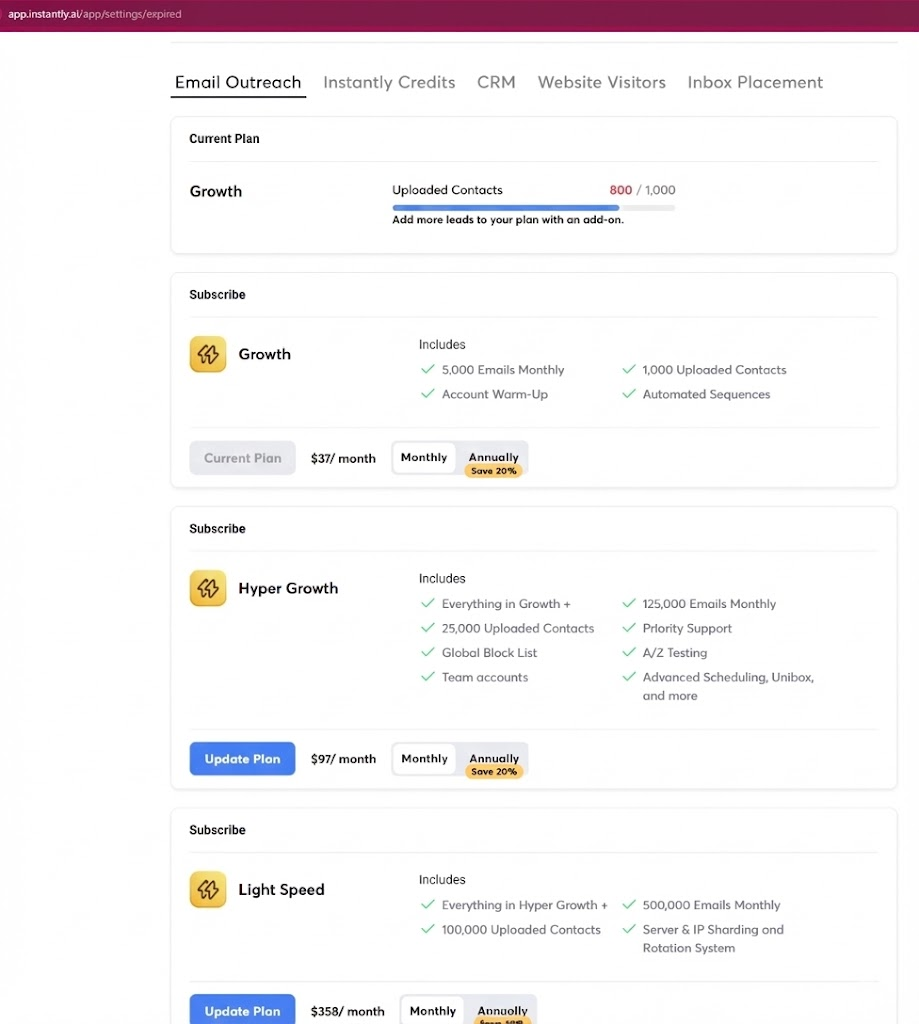The width and height of the screenshot is (919, 1024).
Task: Click '125,000 Emails Monthly' feature text
Action: tap(709, 604)
